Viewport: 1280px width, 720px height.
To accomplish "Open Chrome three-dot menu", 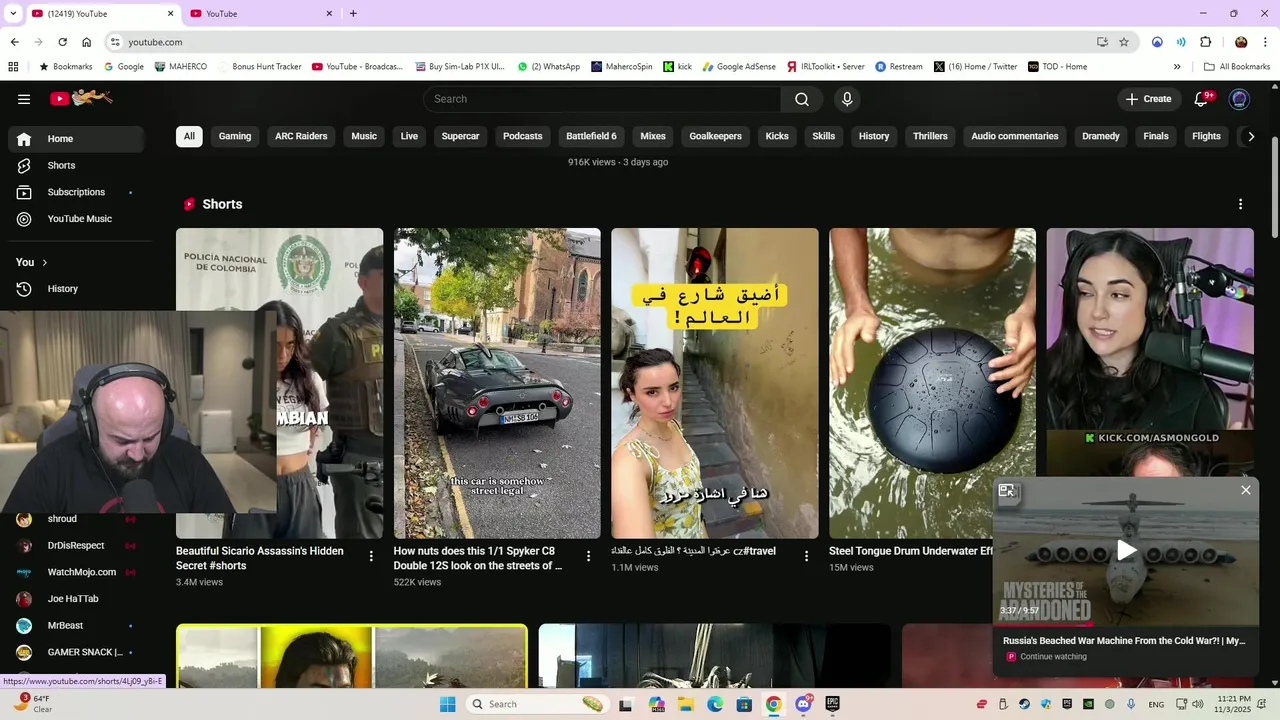I will click(x=1265, y=42).
